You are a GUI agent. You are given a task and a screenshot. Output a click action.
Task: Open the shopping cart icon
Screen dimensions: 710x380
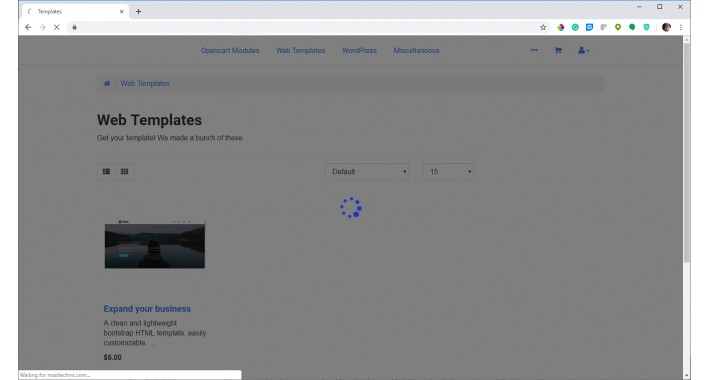click(x=558, y=50)
